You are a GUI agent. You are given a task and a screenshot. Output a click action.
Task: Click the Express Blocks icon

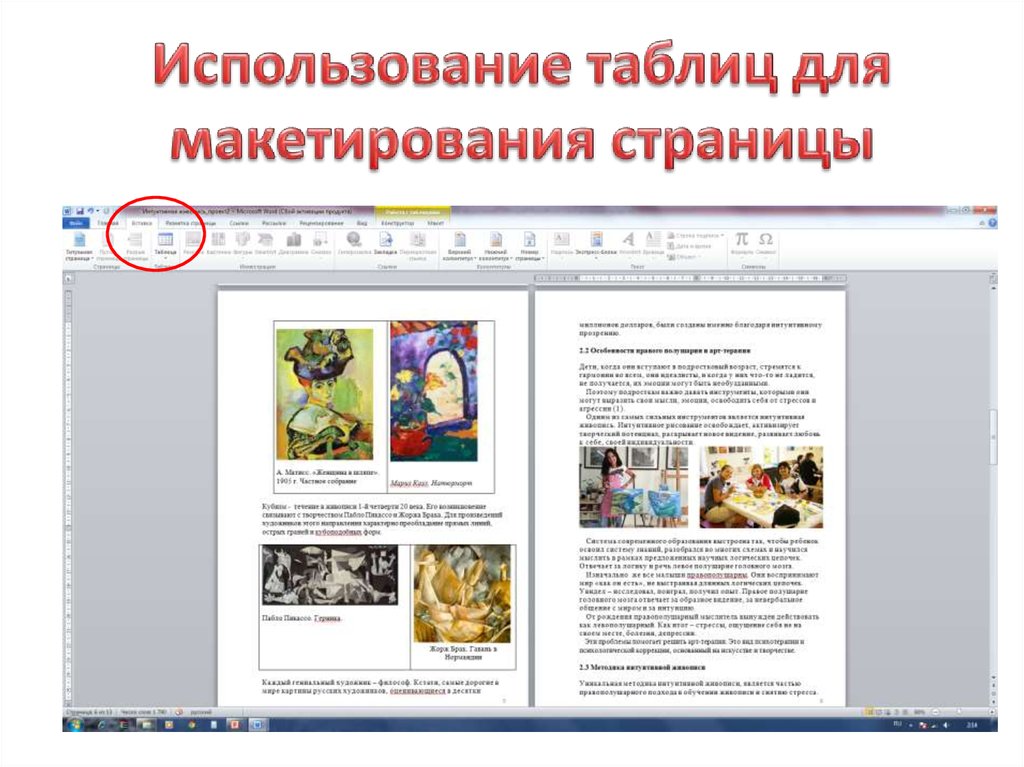click(x=595, y=242)
